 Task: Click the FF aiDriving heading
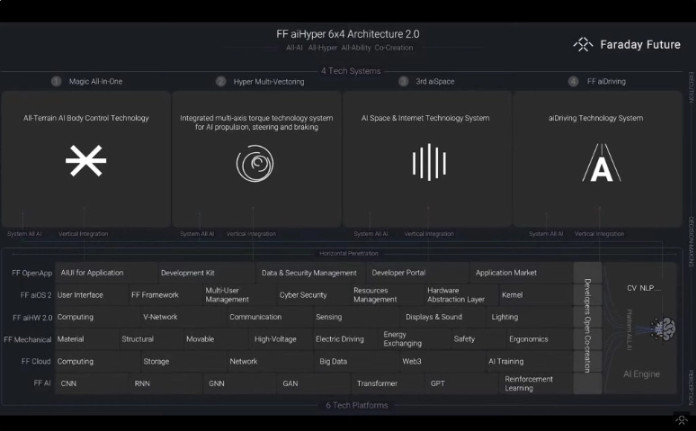coord(606,82)
